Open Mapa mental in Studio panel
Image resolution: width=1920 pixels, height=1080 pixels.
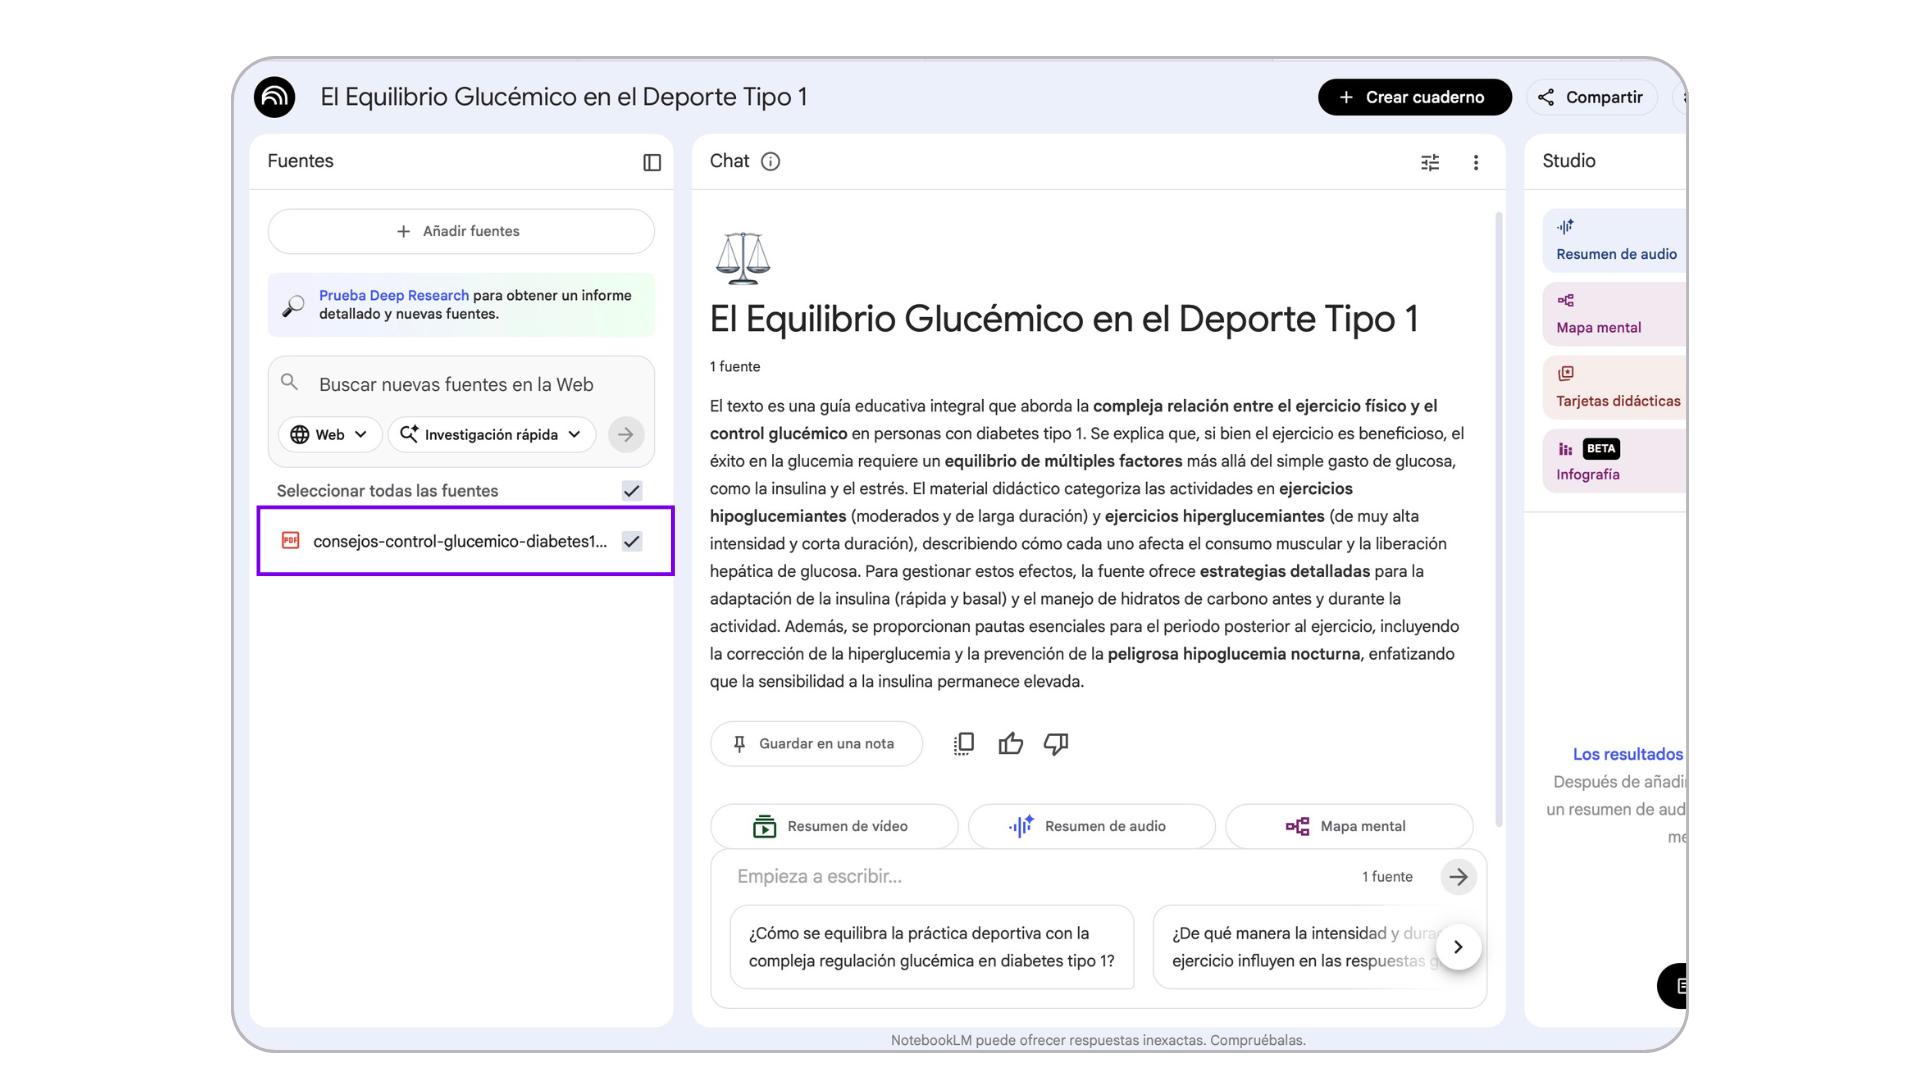click(1612, 314)
